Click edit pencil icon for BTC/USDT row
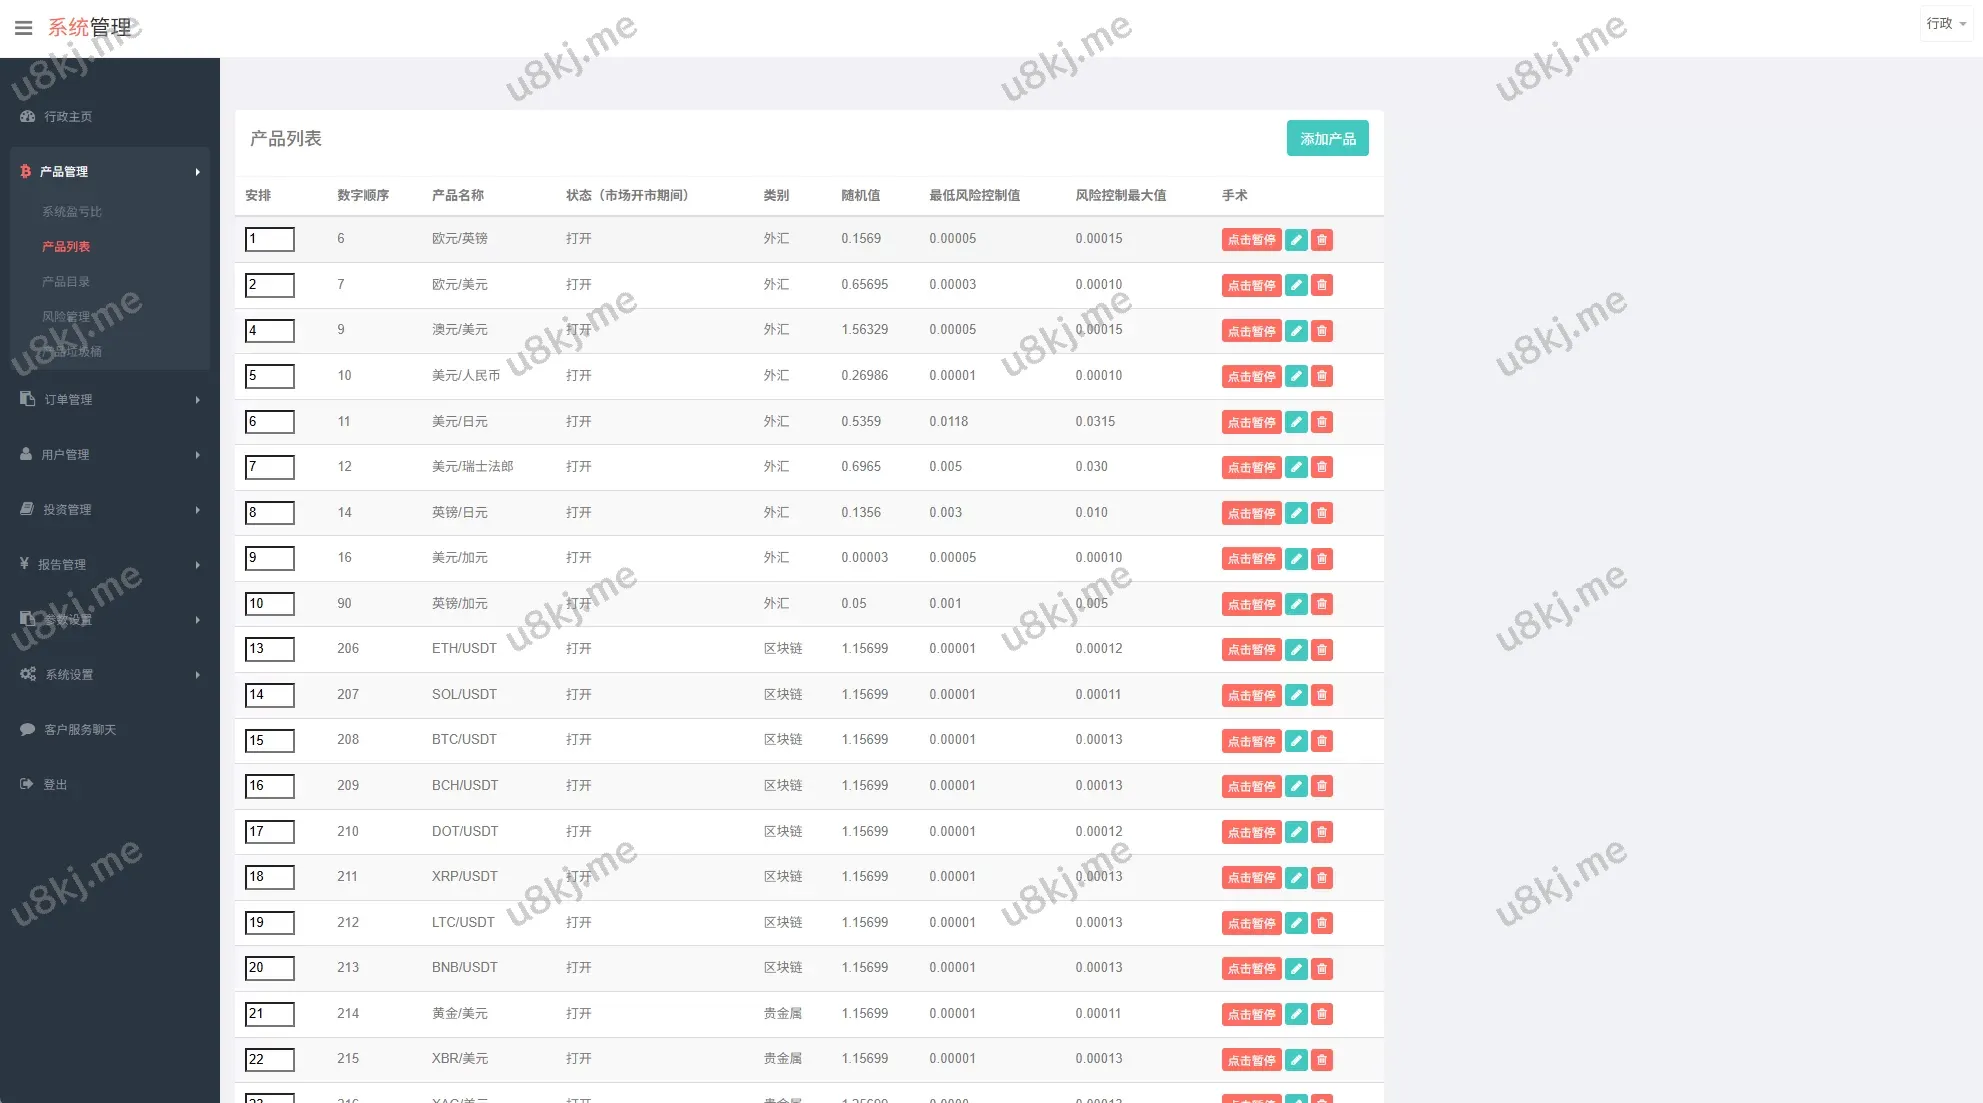Image resolution: width=1983 pixels, height=1103 pixels. 1296,741
